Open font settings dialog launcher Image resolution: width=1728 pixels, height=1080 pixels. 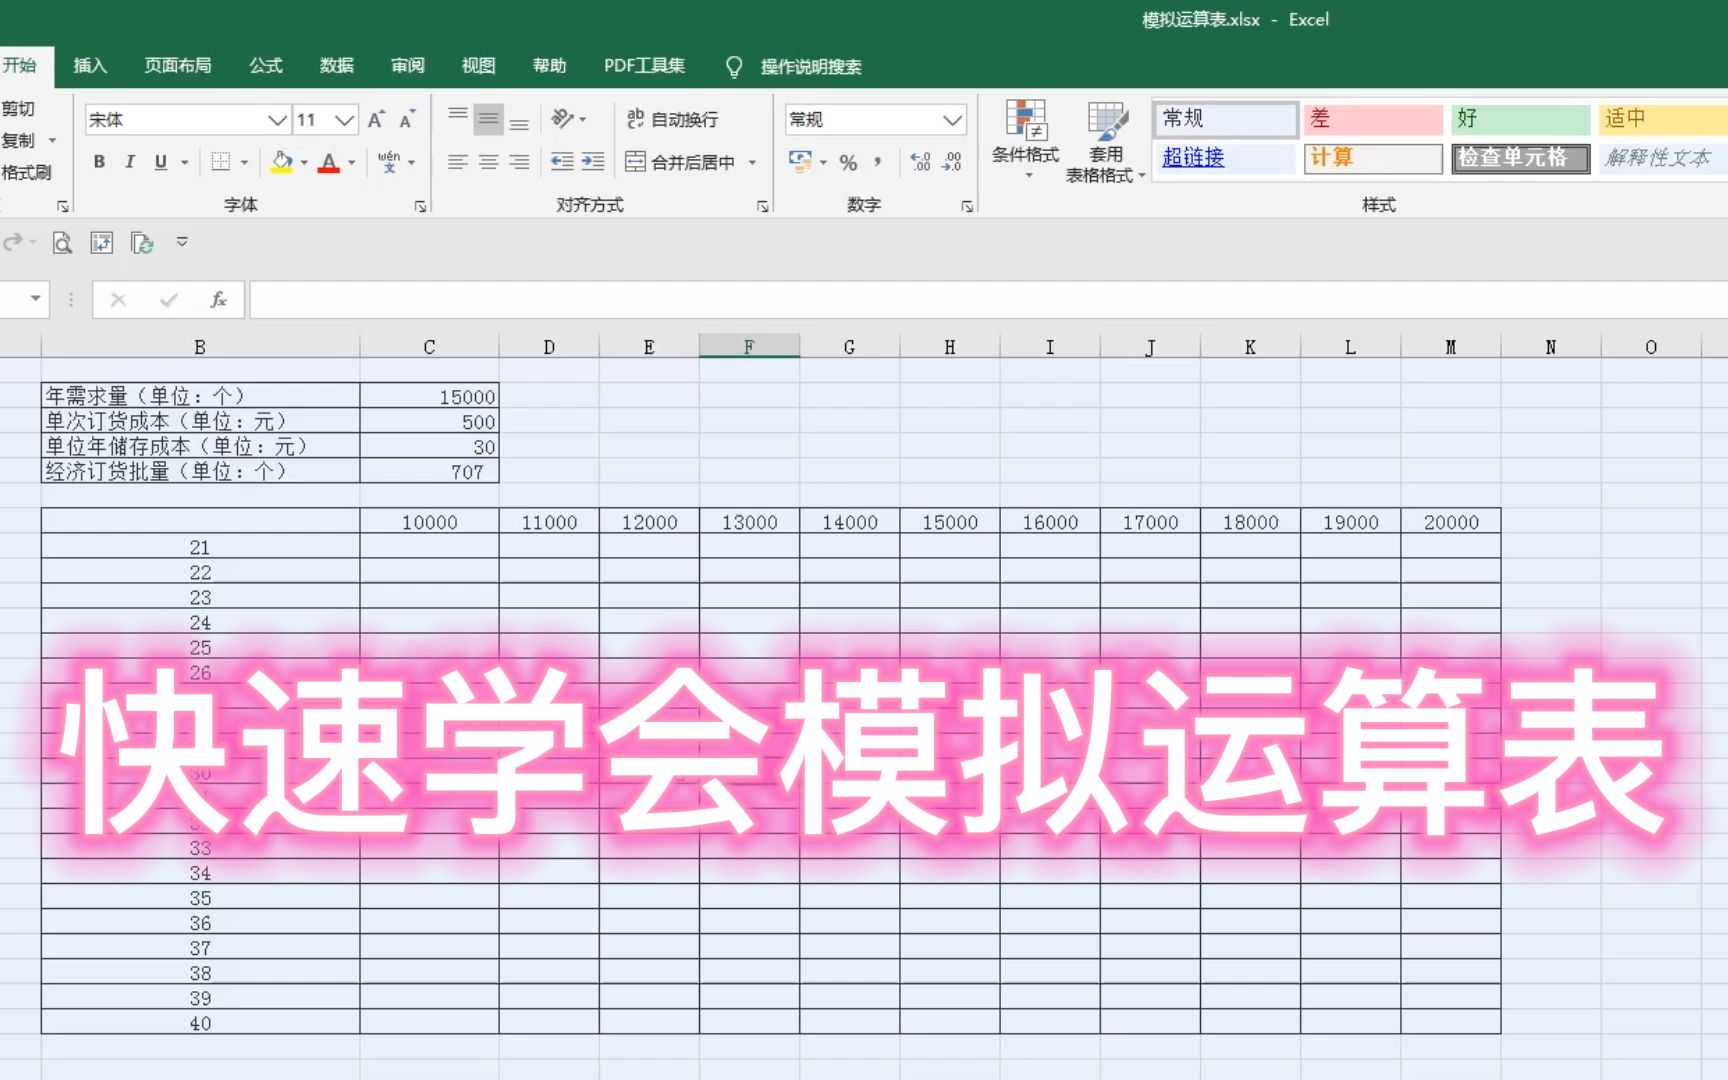tap(420, 206)
